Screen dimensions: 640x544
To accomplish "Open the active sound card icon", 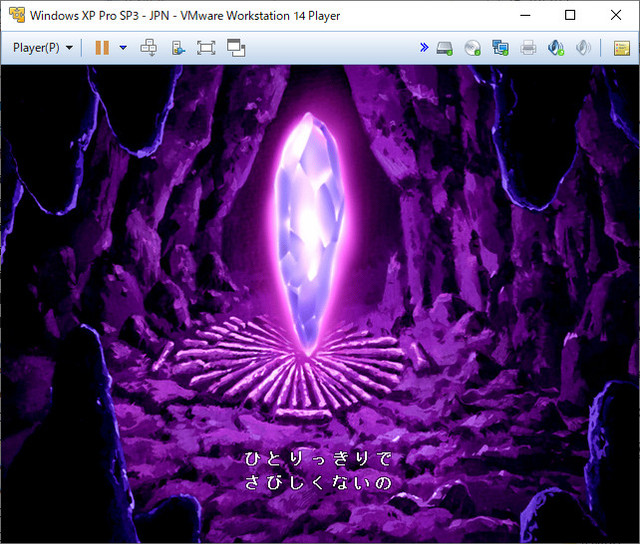I will tap(556, 48).
